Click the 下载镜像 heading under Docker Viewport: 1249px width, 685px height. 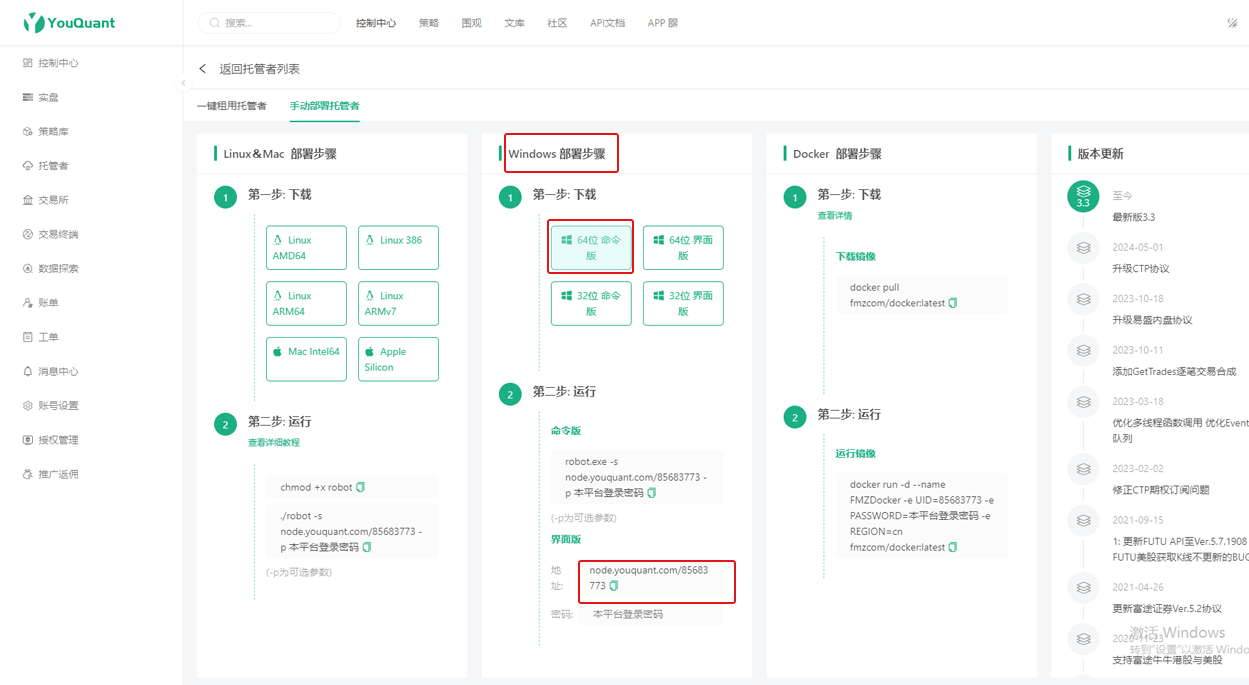(855, 257)
